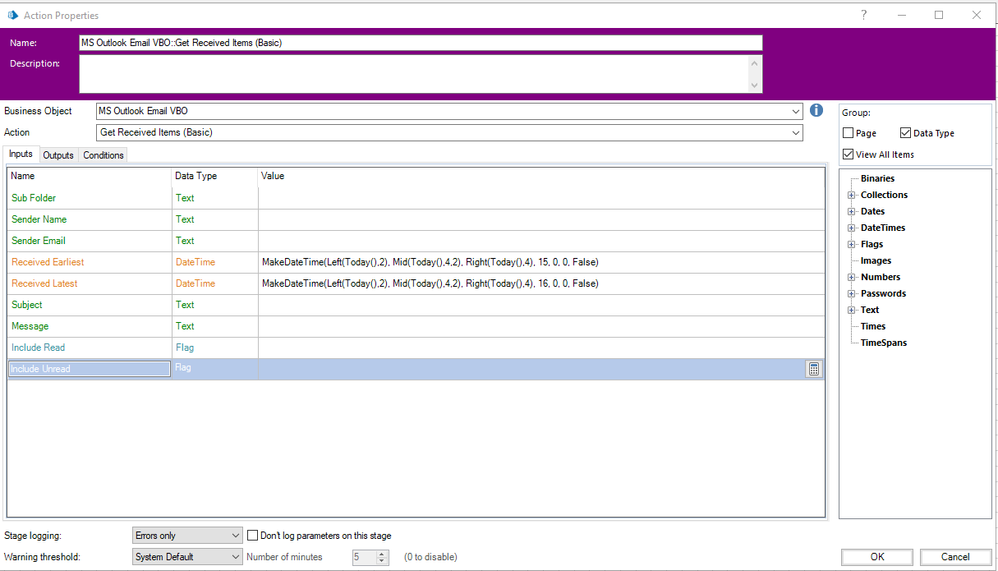998x571 pixels.
Task: Select the TimeSpans tree item
Action: pyautogui.click(x=883, y=342)
